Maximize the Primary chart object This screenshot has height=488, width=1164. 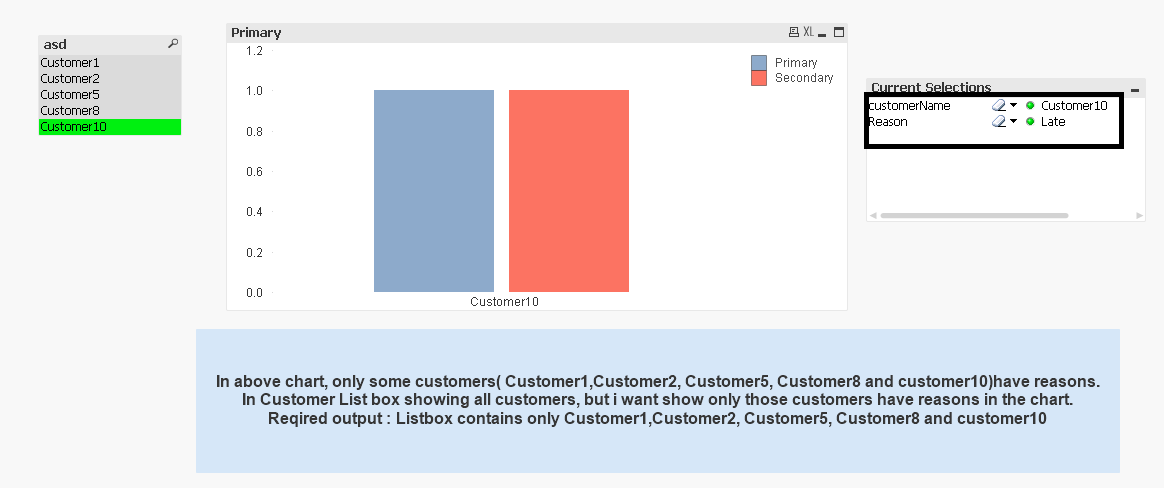(x=839, y=33)
